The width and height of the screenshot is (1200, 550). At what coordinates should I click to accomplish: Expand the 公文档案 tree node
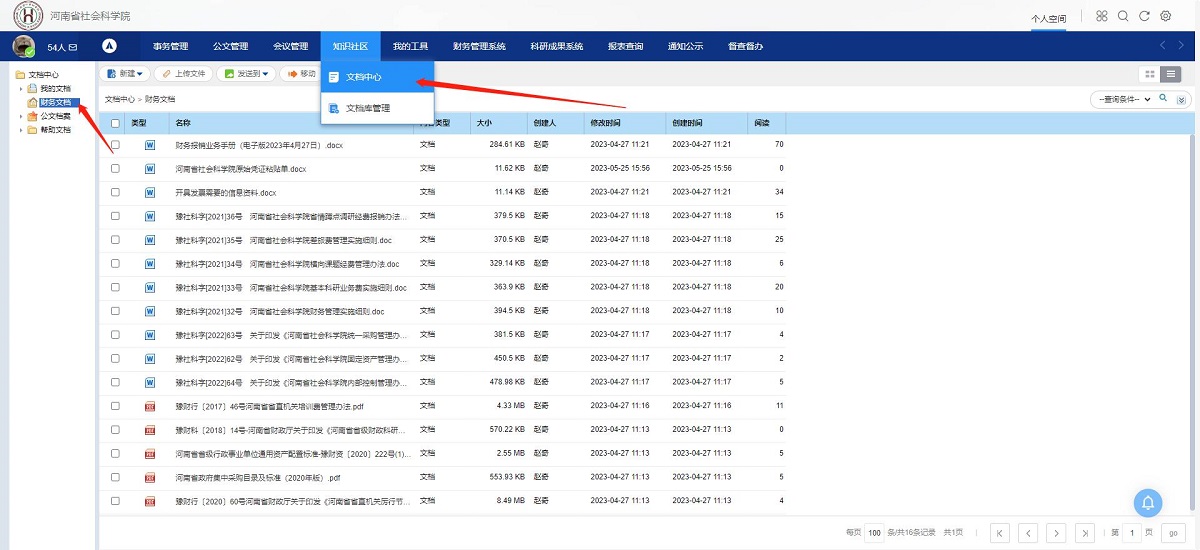coord(21,116)
